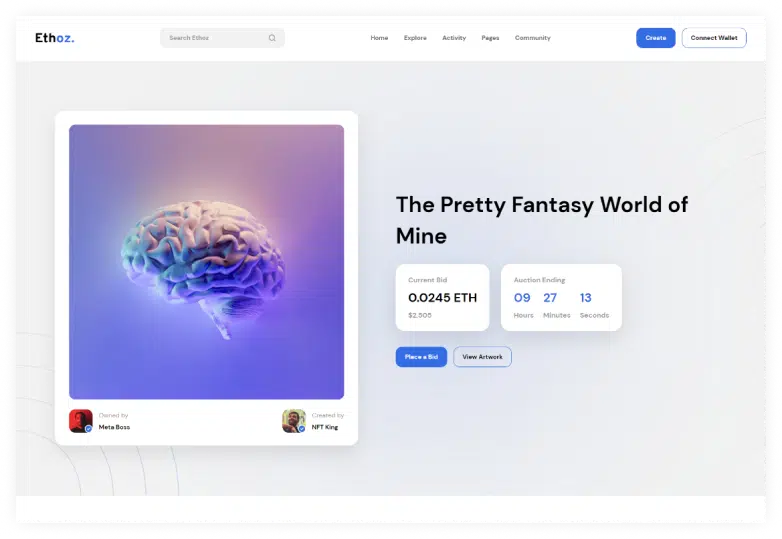The width and height of the screenshot is (782, 539).
Task: Click Connect Wallet button
Action: point(714,38)
